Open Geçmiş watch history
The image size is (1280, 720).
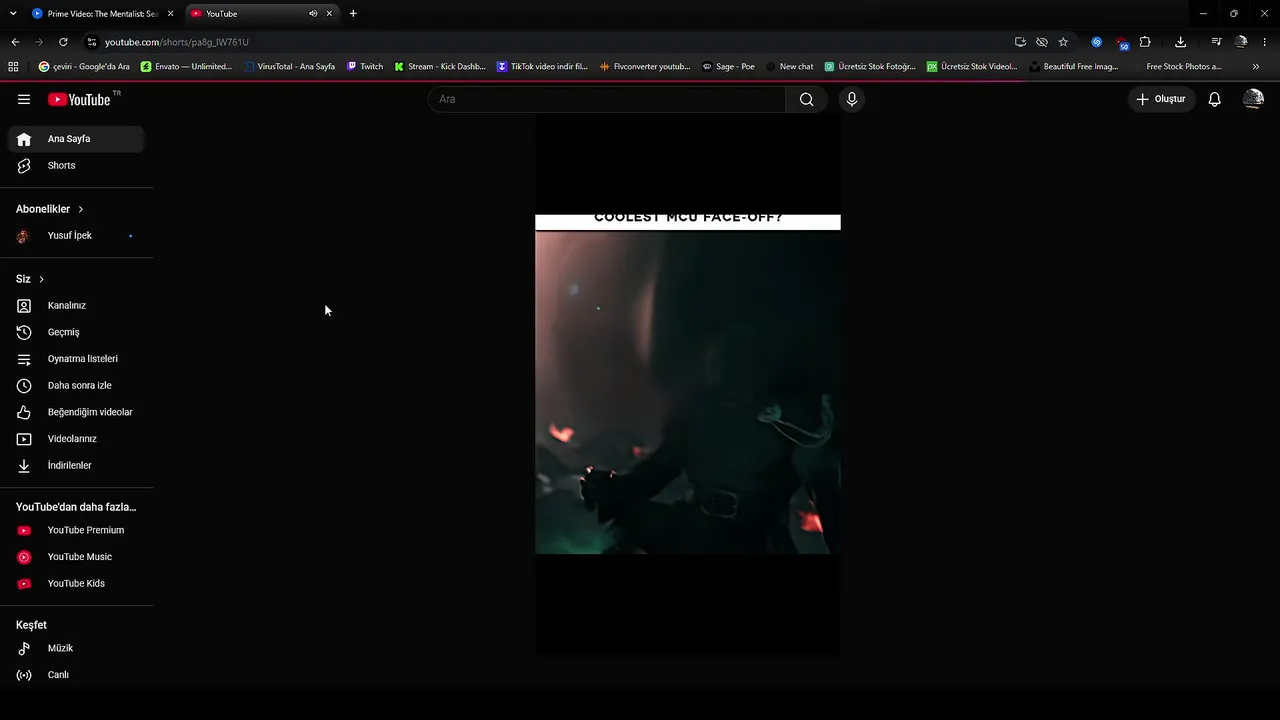[x=76, y=332]
